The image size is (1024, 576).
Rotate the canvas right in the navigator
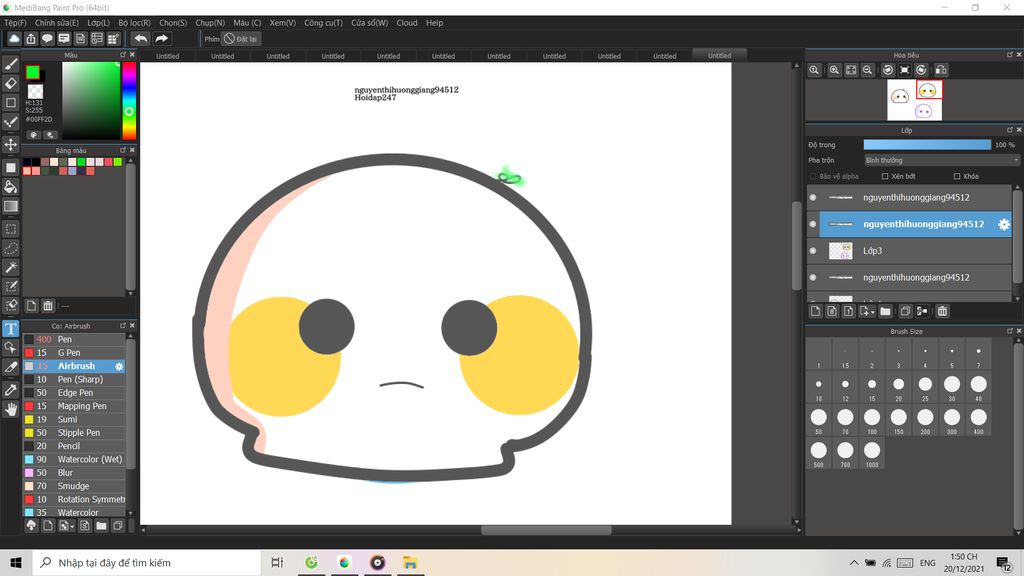click(x=921, y=70)
